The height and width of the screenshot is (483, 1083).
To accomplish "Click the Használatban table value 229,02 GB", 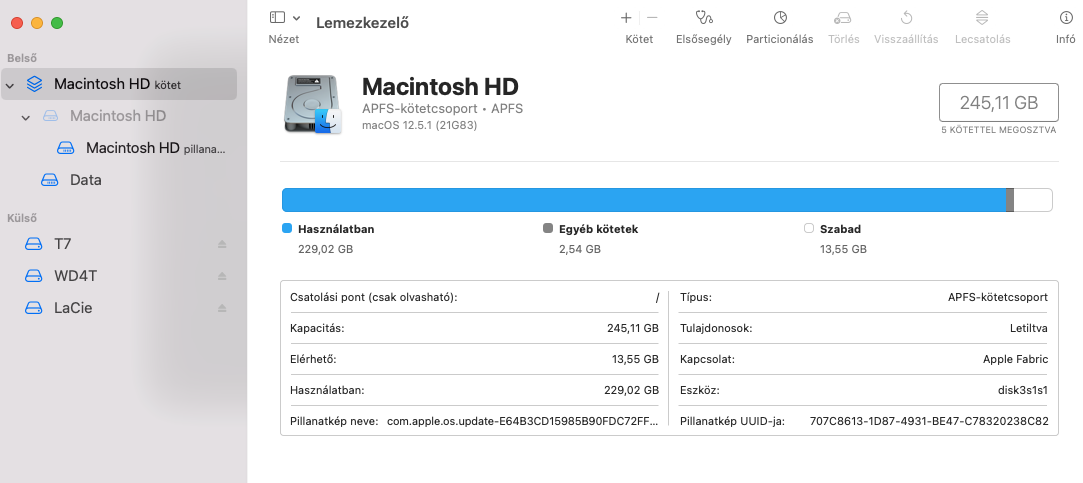I will (x=631, y=390).
